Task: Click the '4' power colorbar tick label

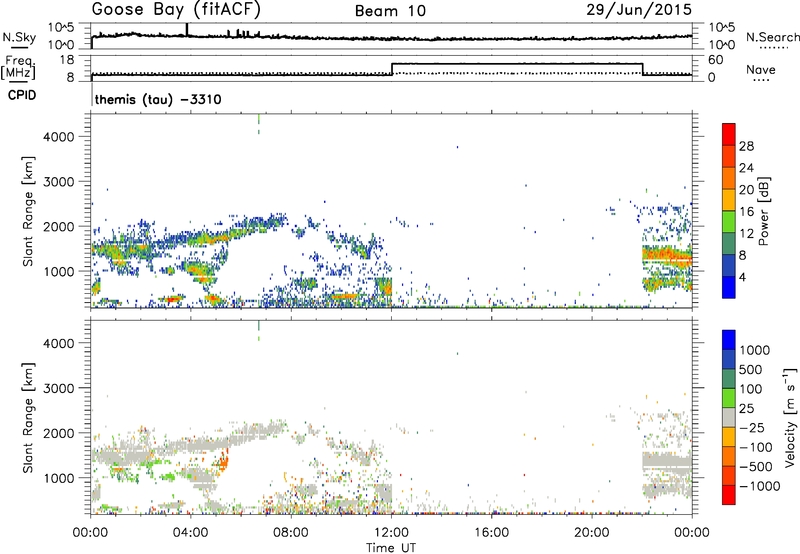Action: (743, 278)
